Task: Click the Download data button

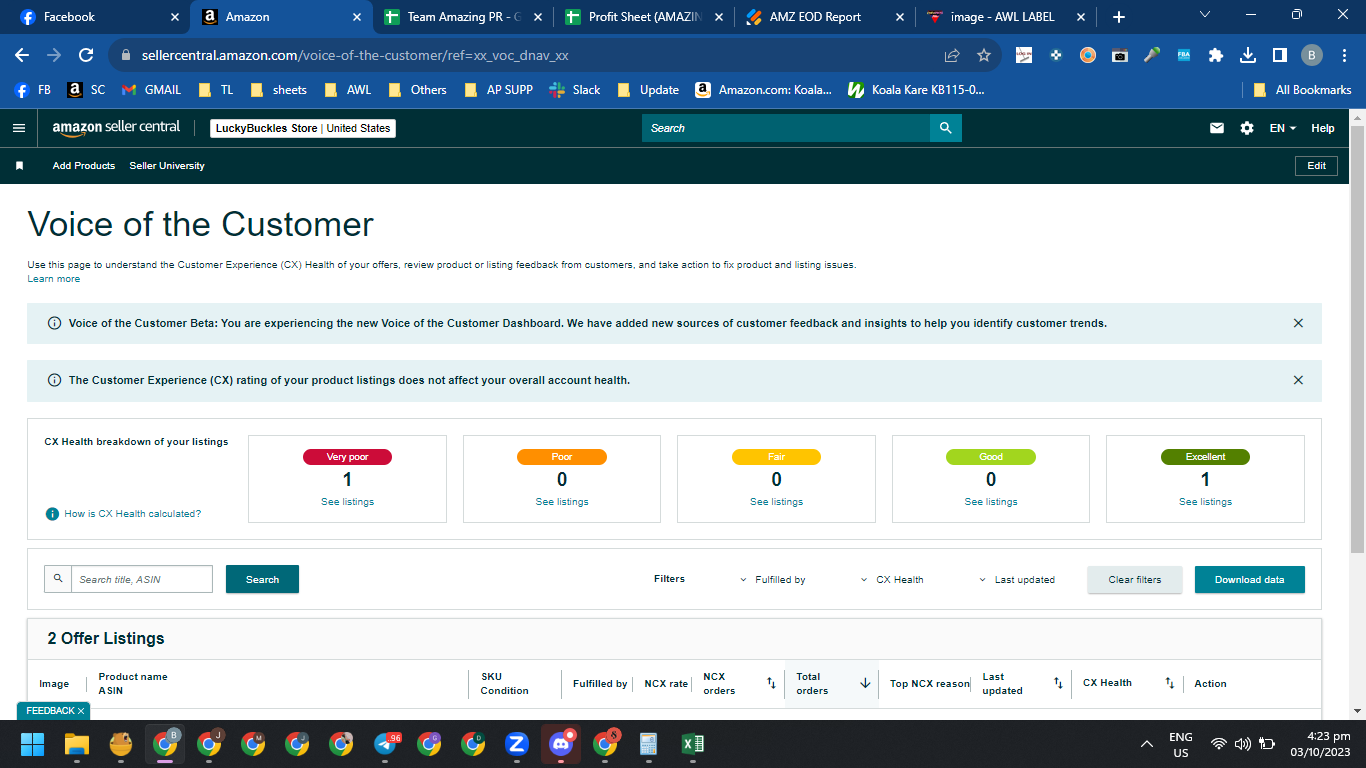Action: click(1250, 580)
